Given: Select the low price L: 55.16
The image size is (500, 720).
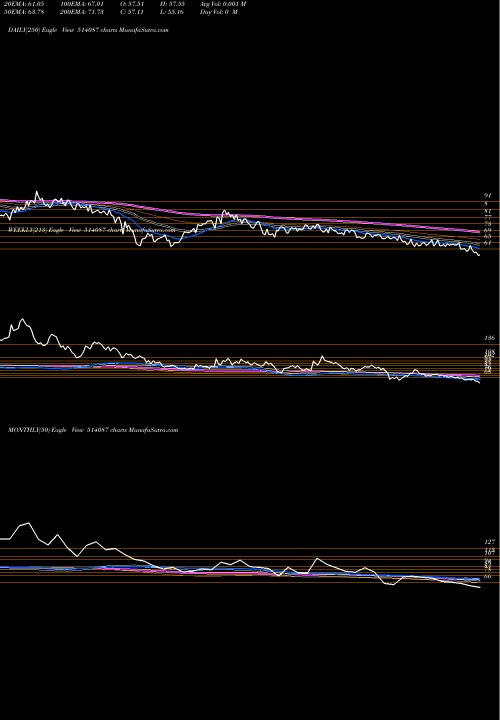Looking at the screenshot, I should coord(173,11).
